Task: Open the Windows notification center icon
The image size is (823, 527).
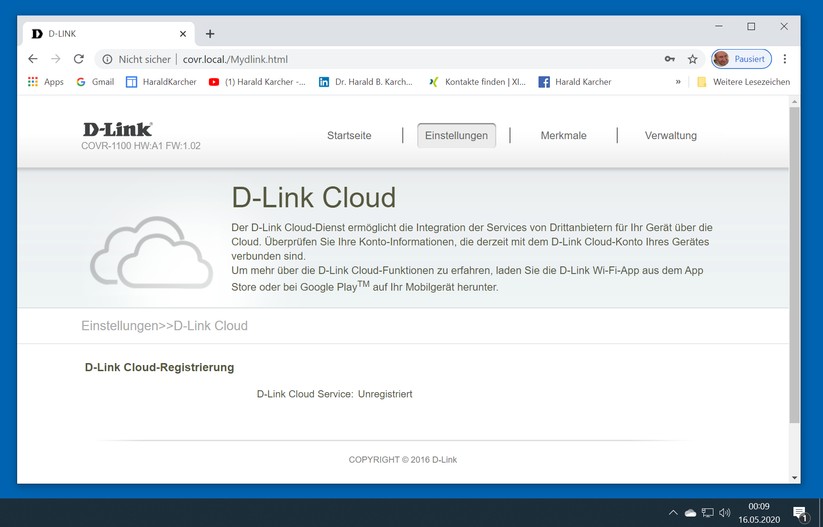Action: point(800,513)
